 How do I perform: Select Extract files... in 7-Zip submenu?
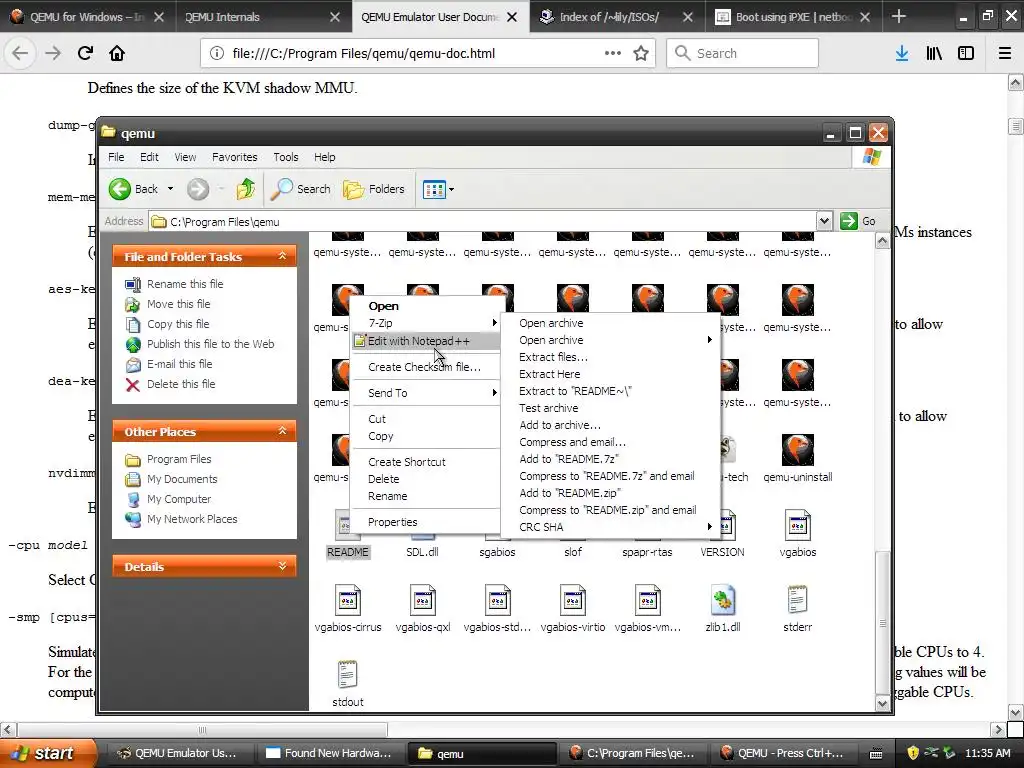coord(610,357)
